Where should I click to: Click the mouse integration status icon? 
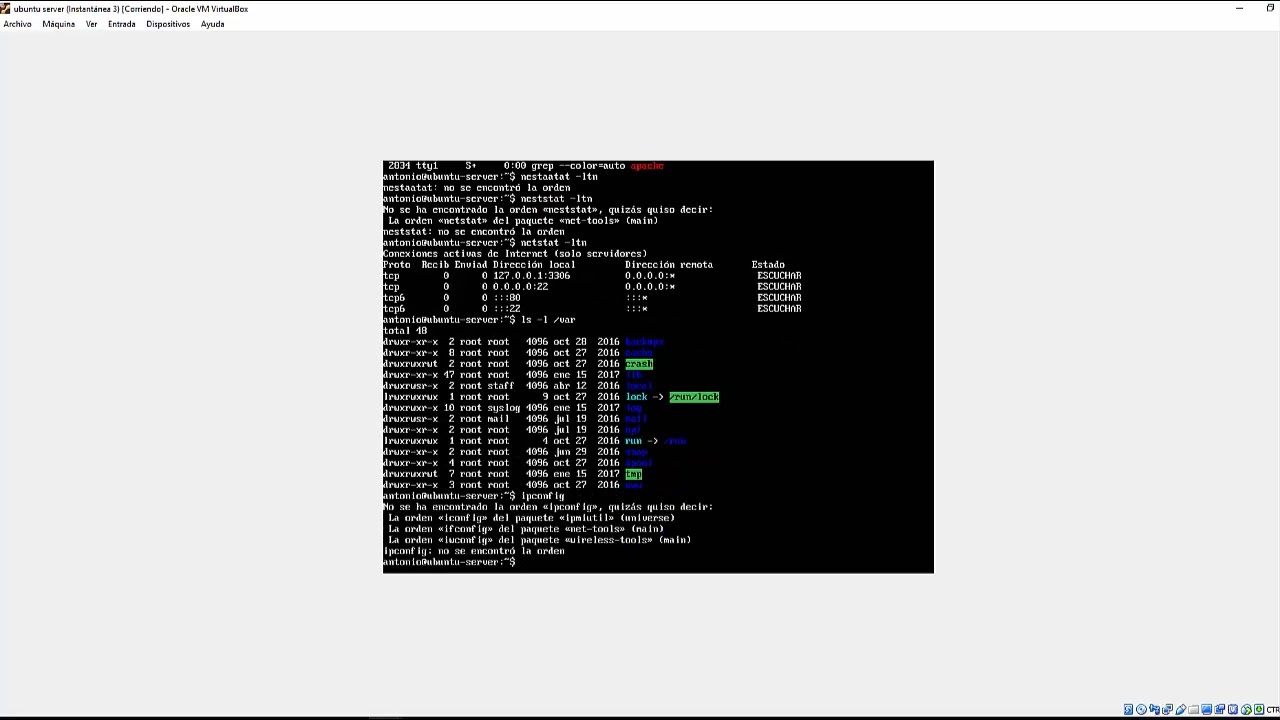[1246, 709]
